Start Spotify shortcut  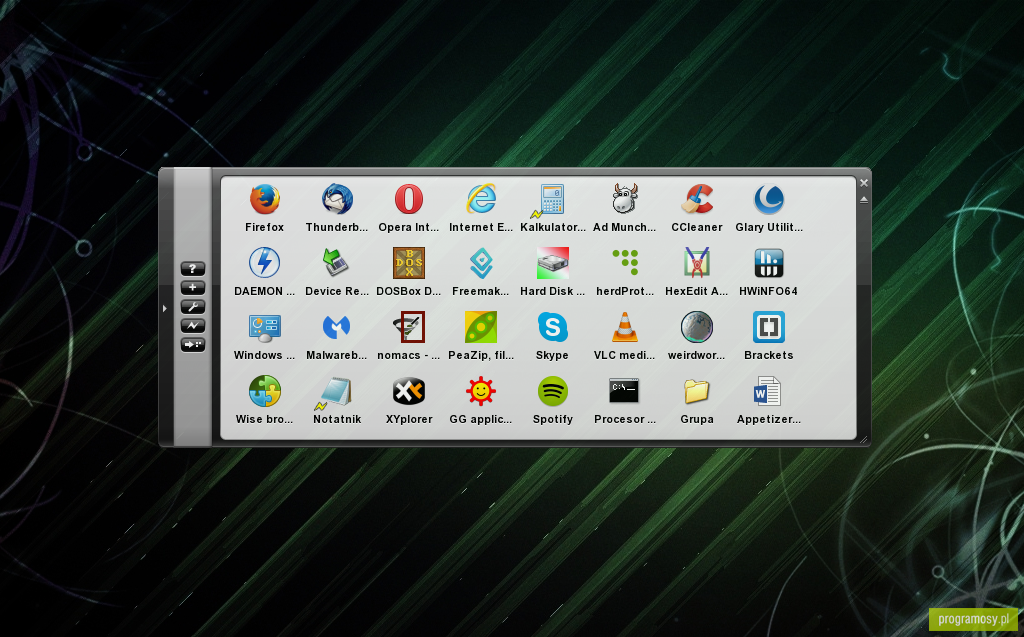coord(552,391)
